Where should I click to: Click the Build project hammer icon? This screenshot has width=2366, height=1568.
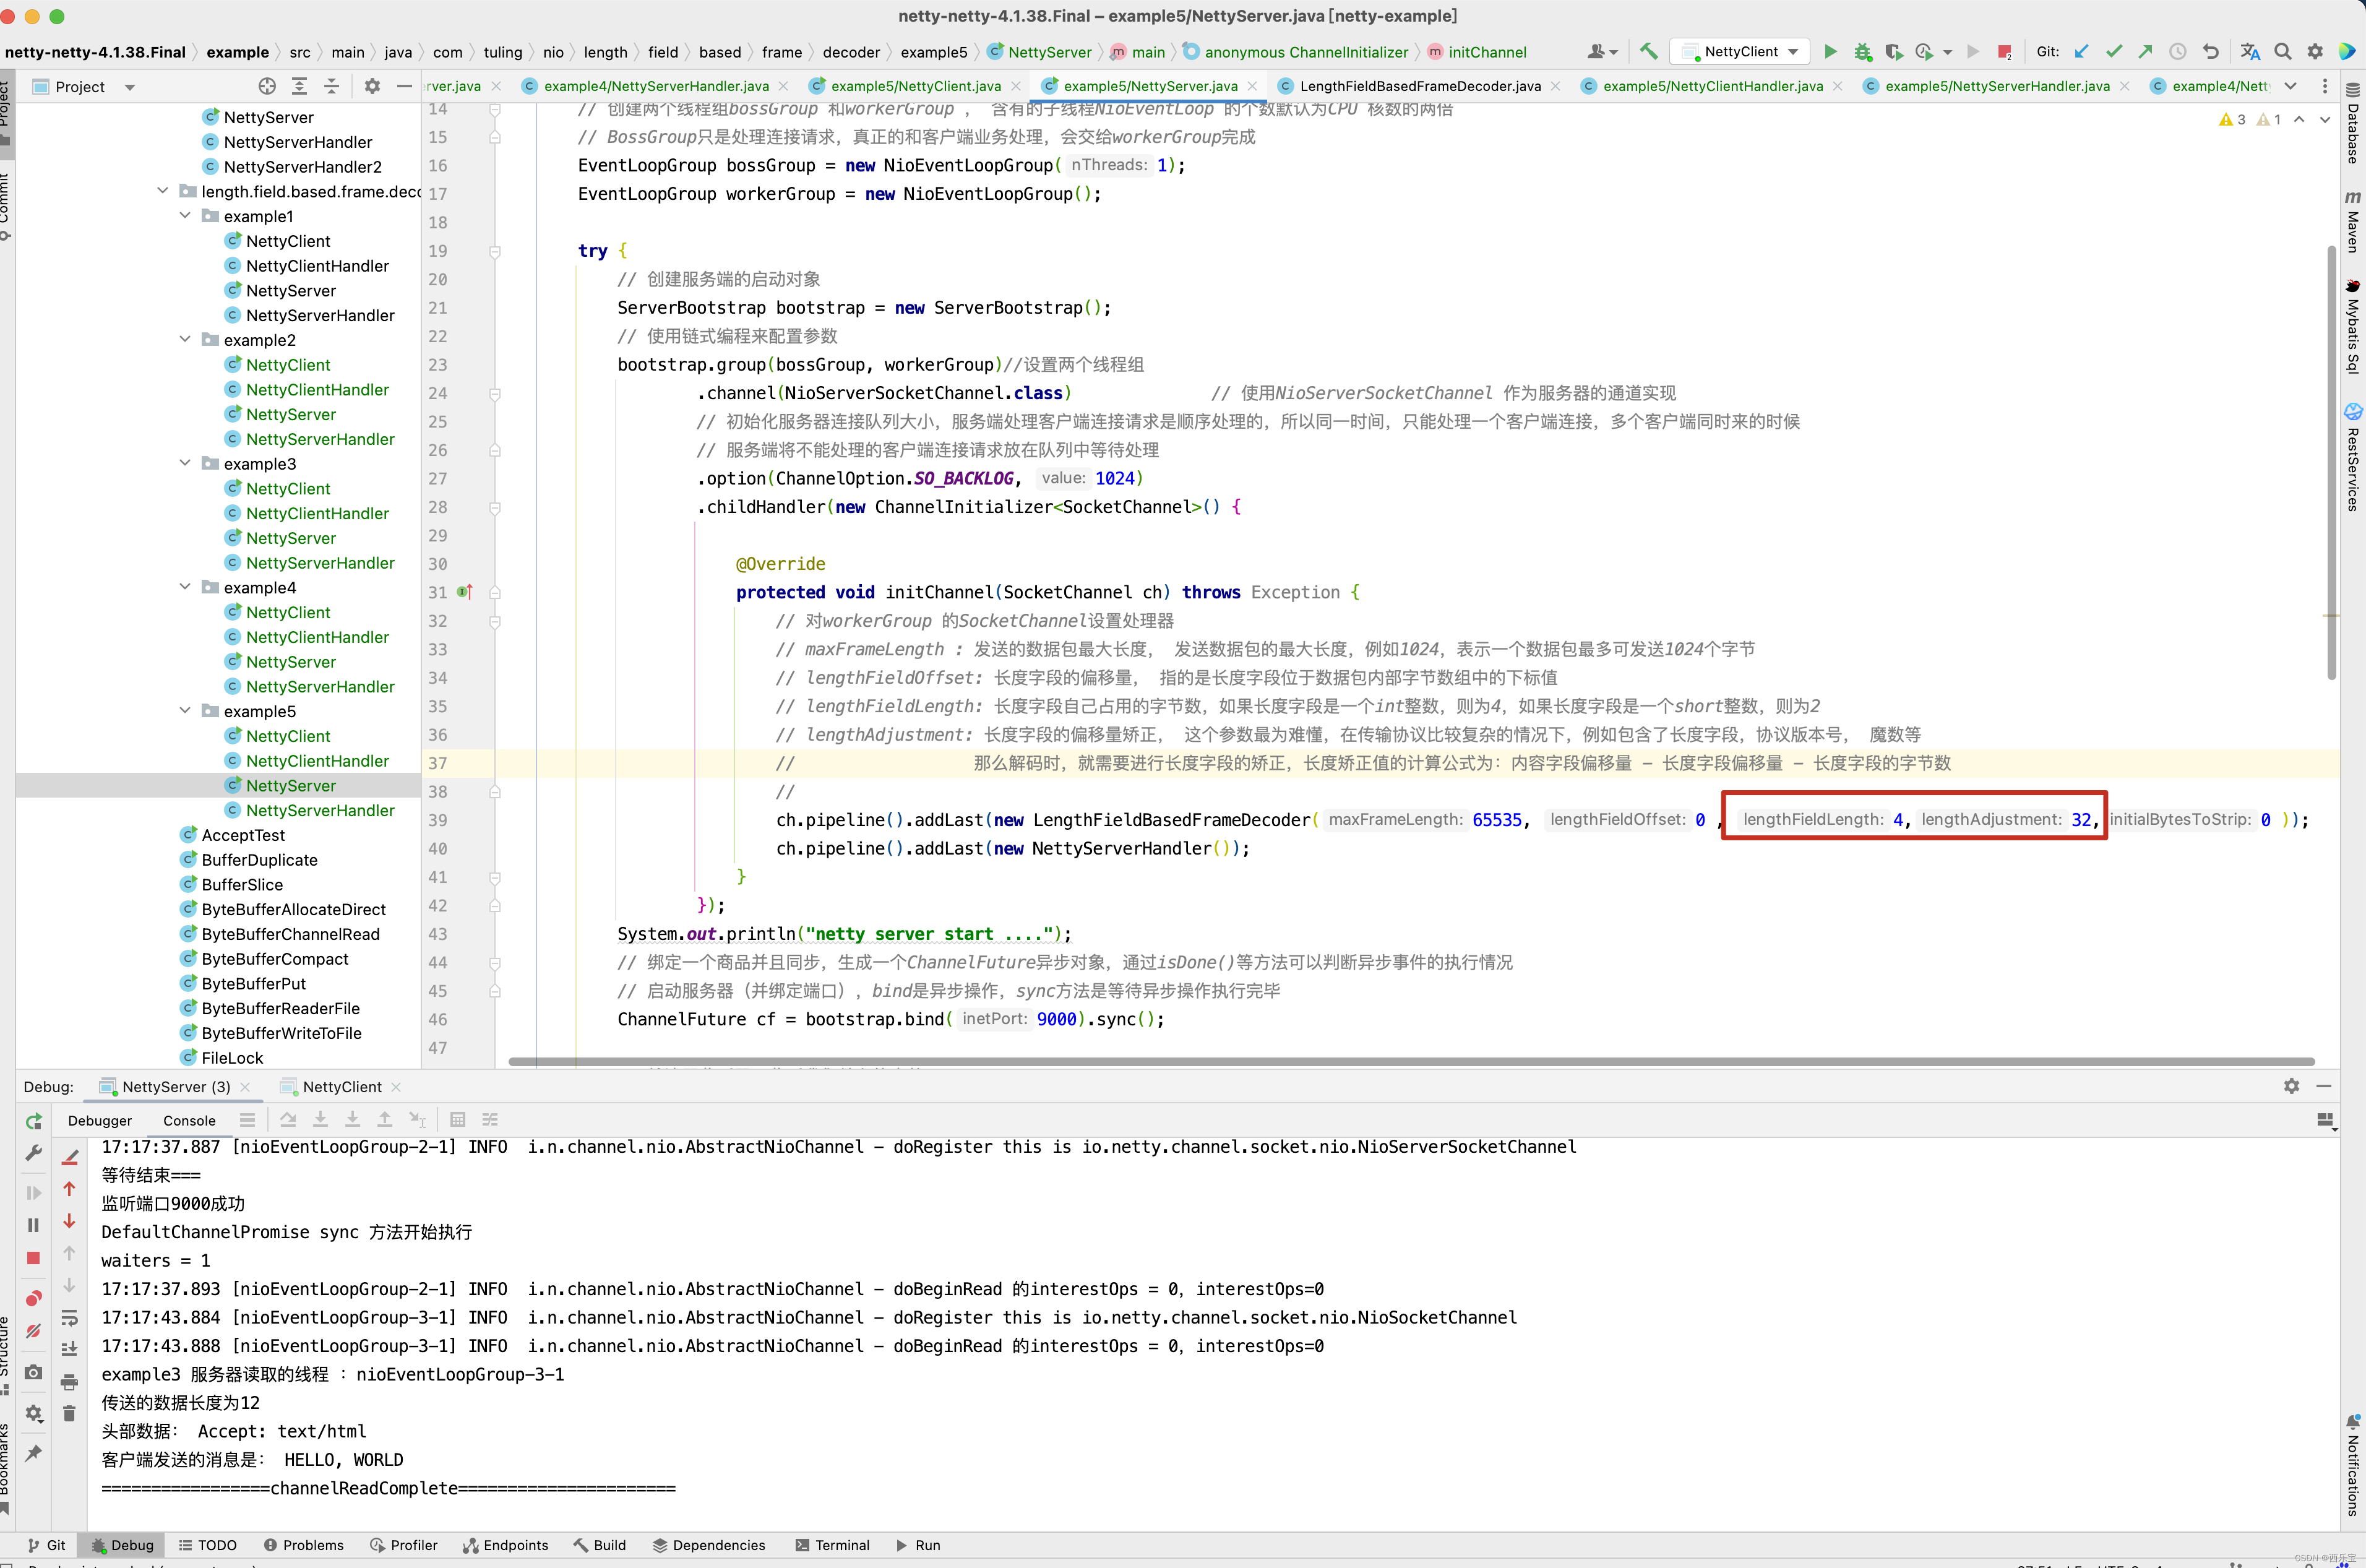pos(1649,51)
